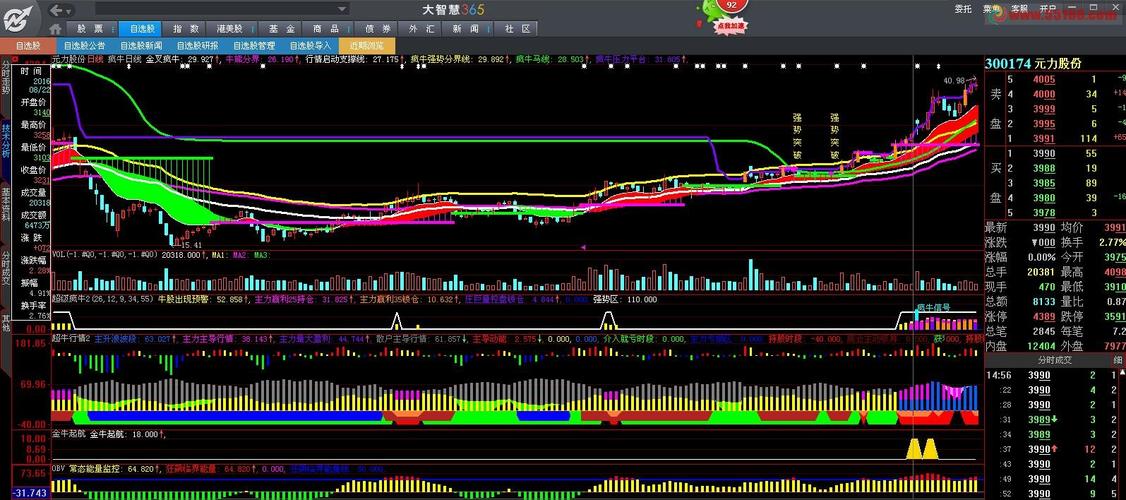This screenshot has height=500, width=1126.
Task: Click the red 92 score circle
Action: pos(732,5)
